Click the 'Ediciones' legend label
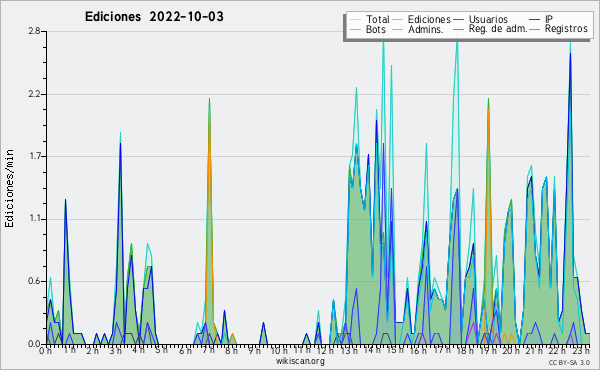Viewport: 600px width, 370px height. point(429,19)
